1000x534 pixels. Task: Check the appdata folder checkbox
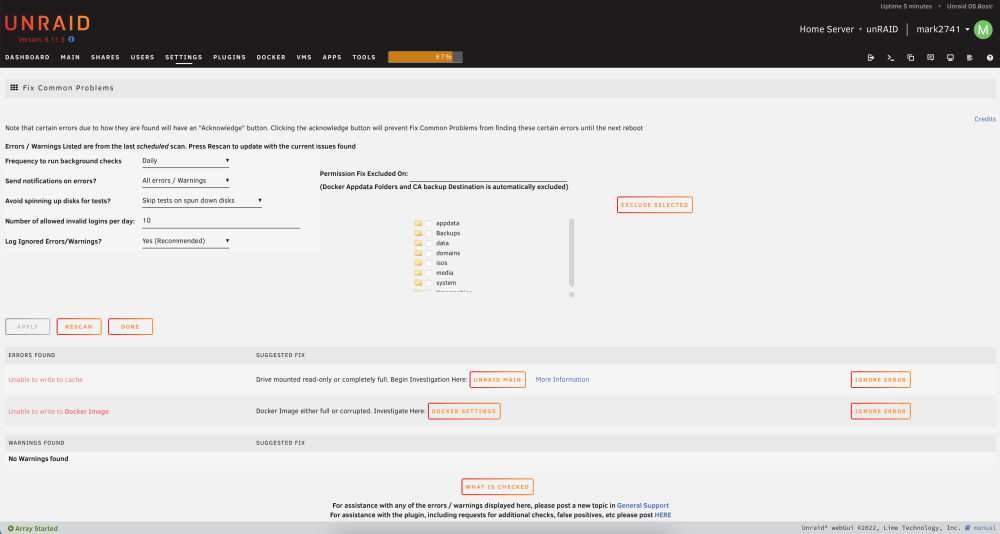tap(429, 223)
